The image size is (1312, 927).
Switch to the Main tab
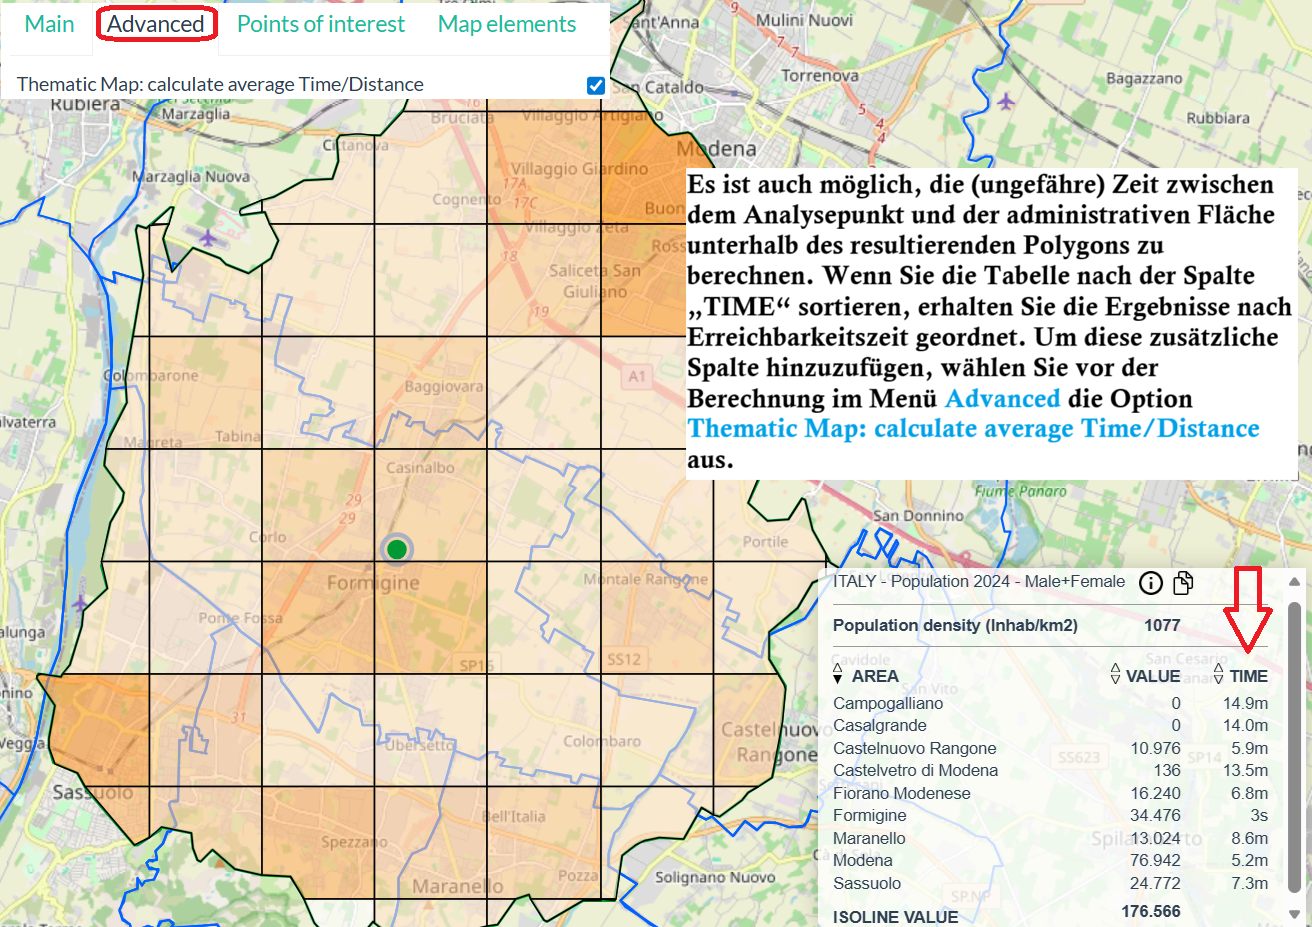(49, 24)
